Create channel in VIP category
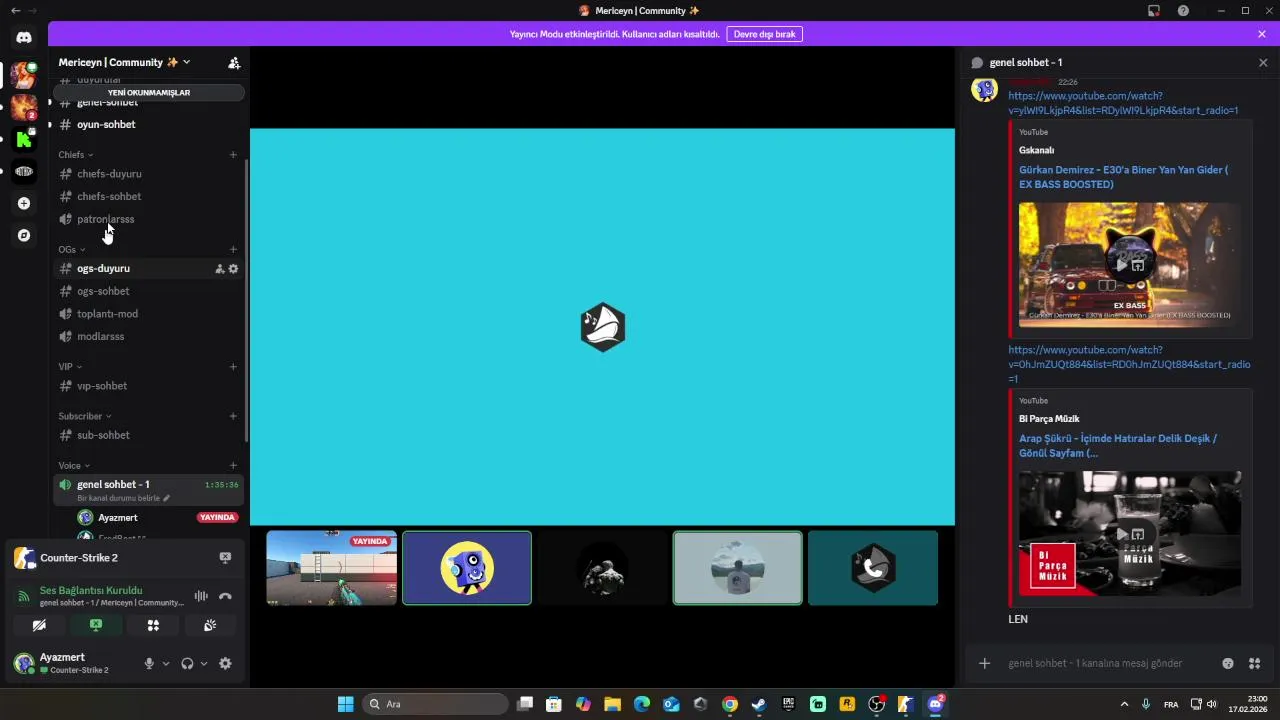The image size is (1280, 720). pyautogui.click(x=233, y=367)
